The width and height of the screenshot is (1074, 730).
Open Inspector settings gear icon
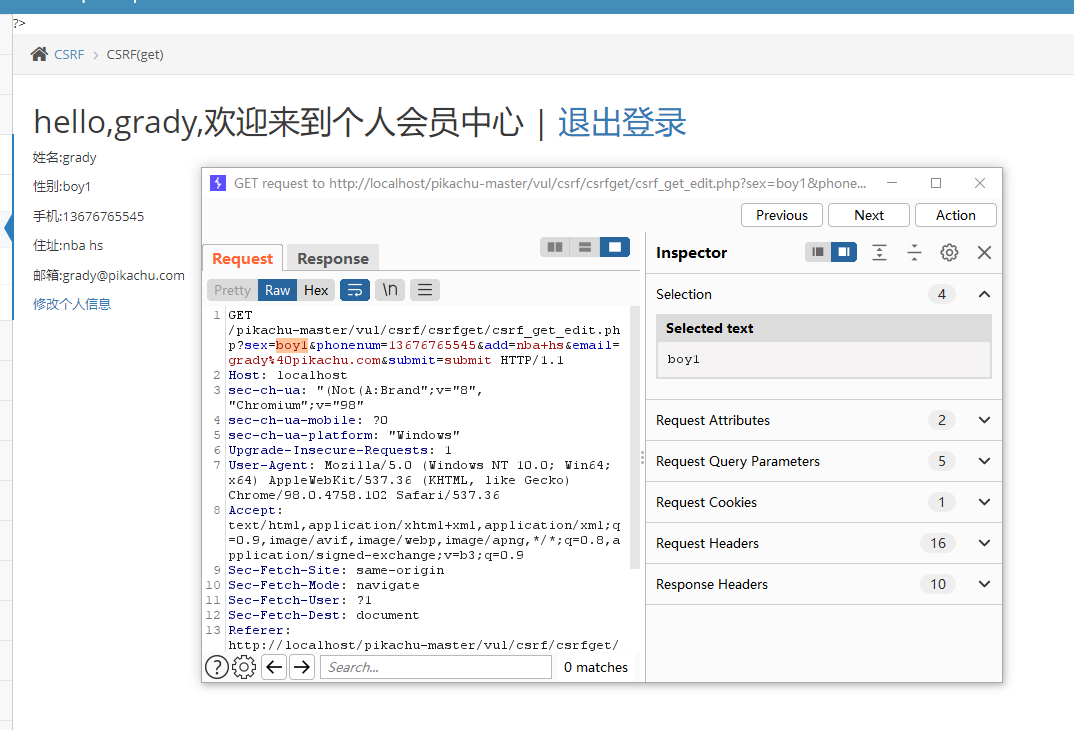click(949, 253)
